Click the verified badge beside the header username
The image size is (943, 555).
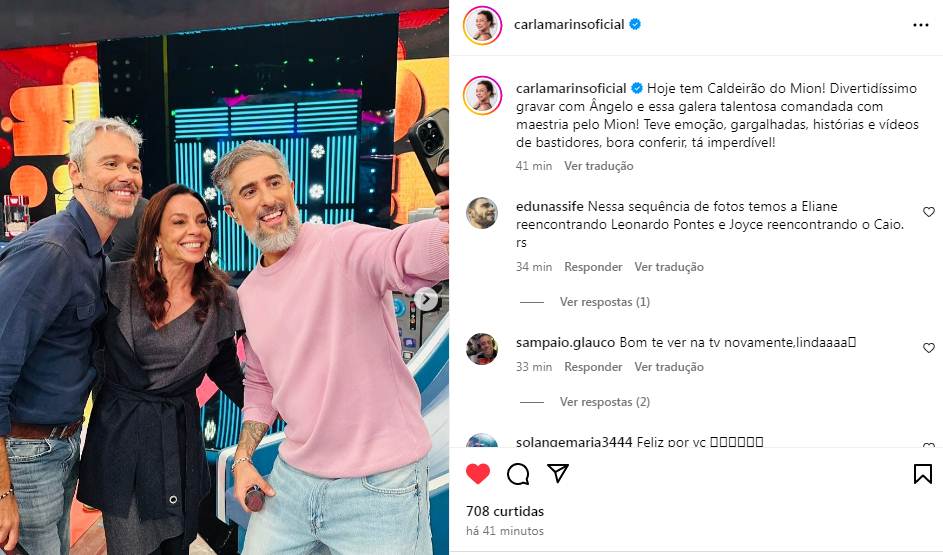point(635,24)
